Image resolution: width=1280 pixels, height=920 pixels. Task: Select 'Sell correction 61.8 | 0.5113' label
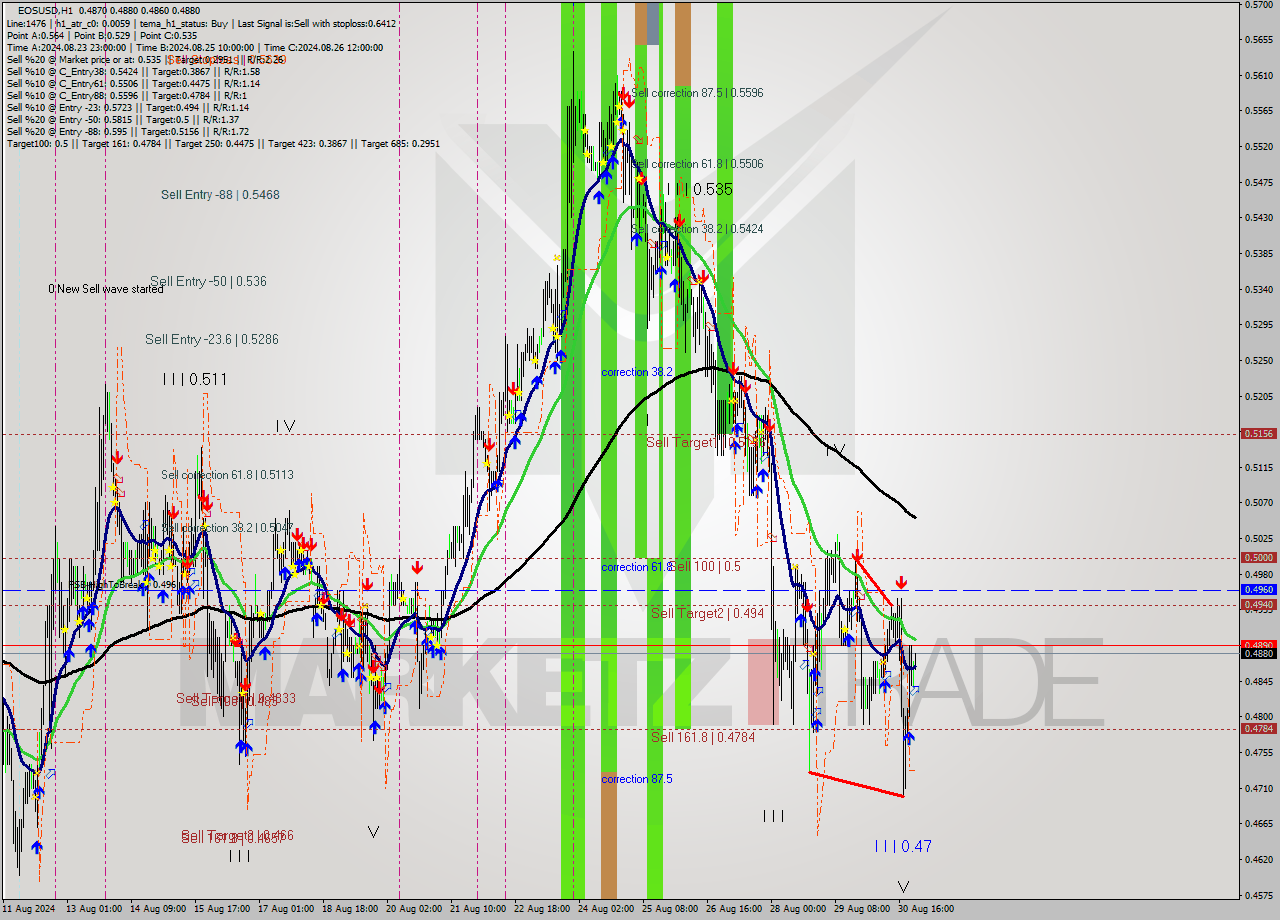[227, 475]
